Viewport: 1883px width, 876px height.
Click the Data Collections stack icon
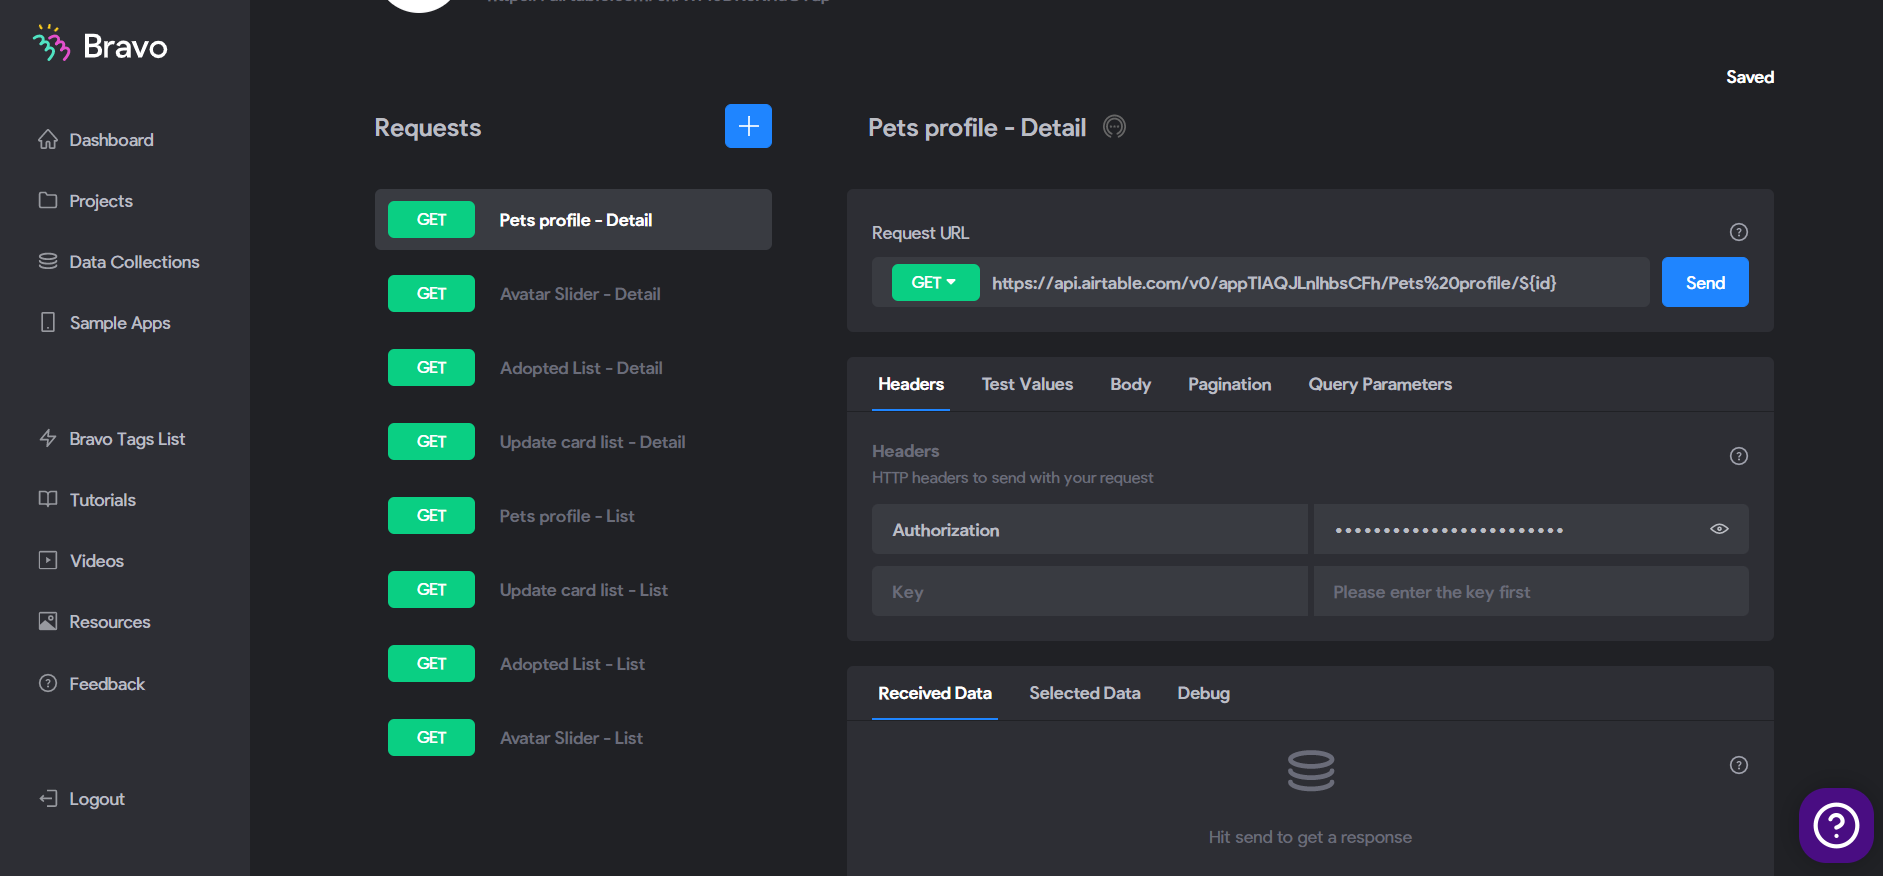click(x=48, y=261)
